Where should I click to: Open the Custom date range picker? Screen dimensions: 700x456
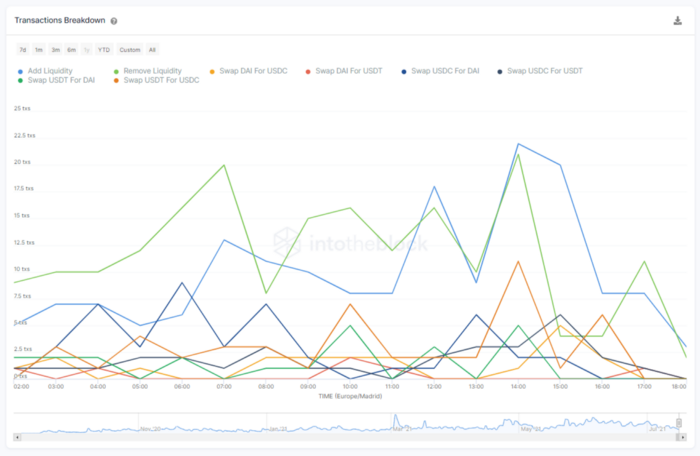point(129,49)
